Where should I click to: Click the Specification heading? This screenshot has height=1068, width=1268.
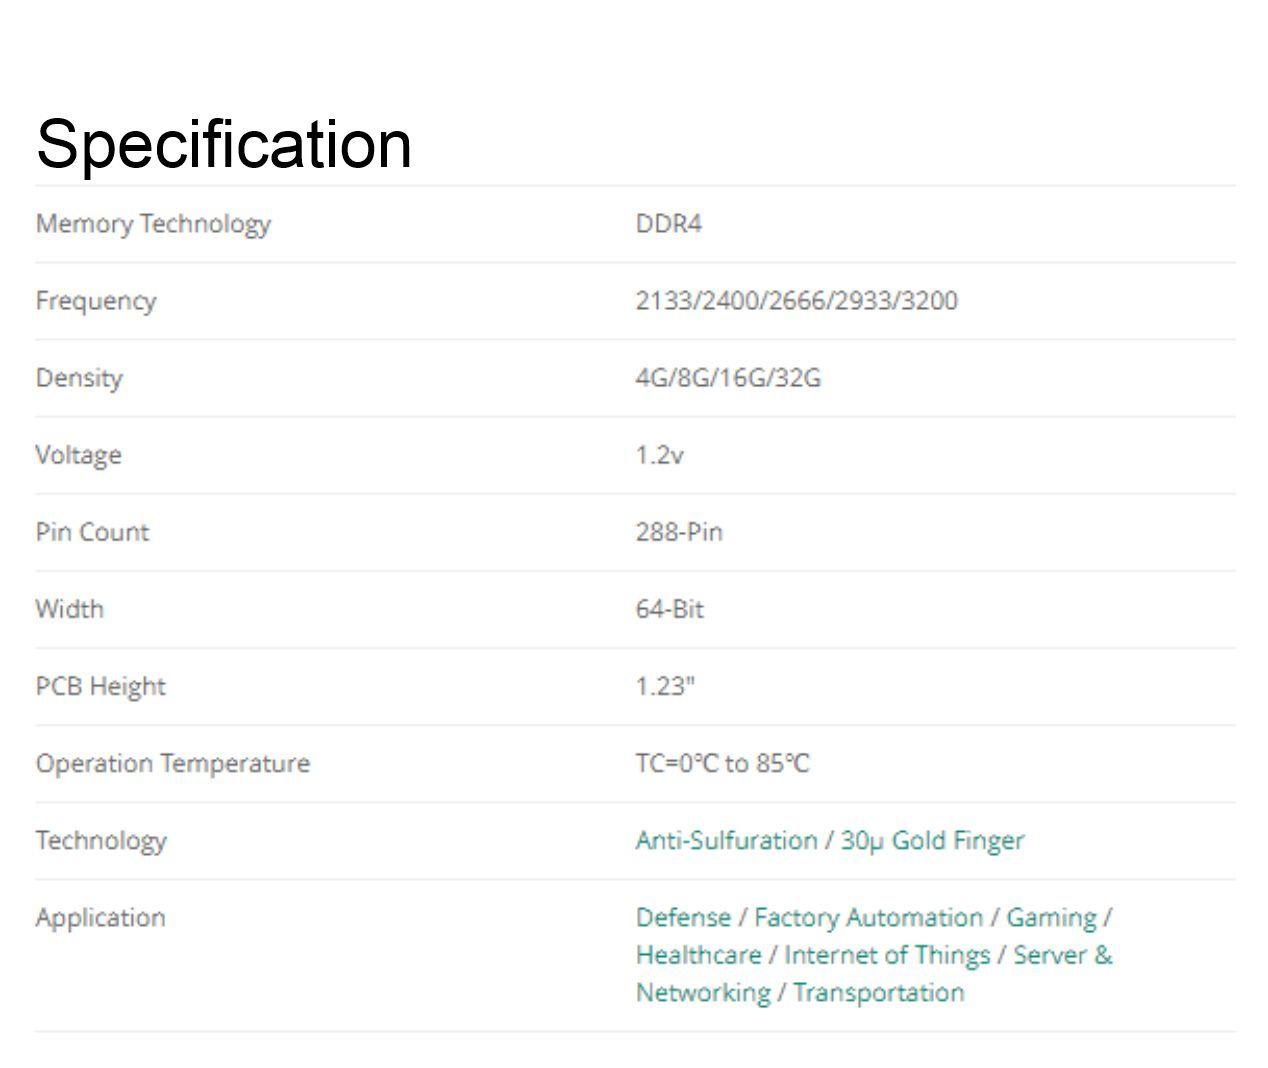coord(224,143)
